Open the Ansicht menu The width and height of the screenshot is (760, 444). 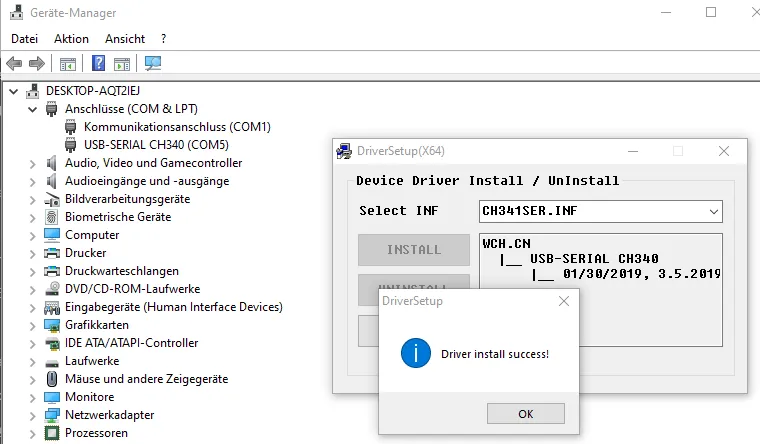click(125, 38)
